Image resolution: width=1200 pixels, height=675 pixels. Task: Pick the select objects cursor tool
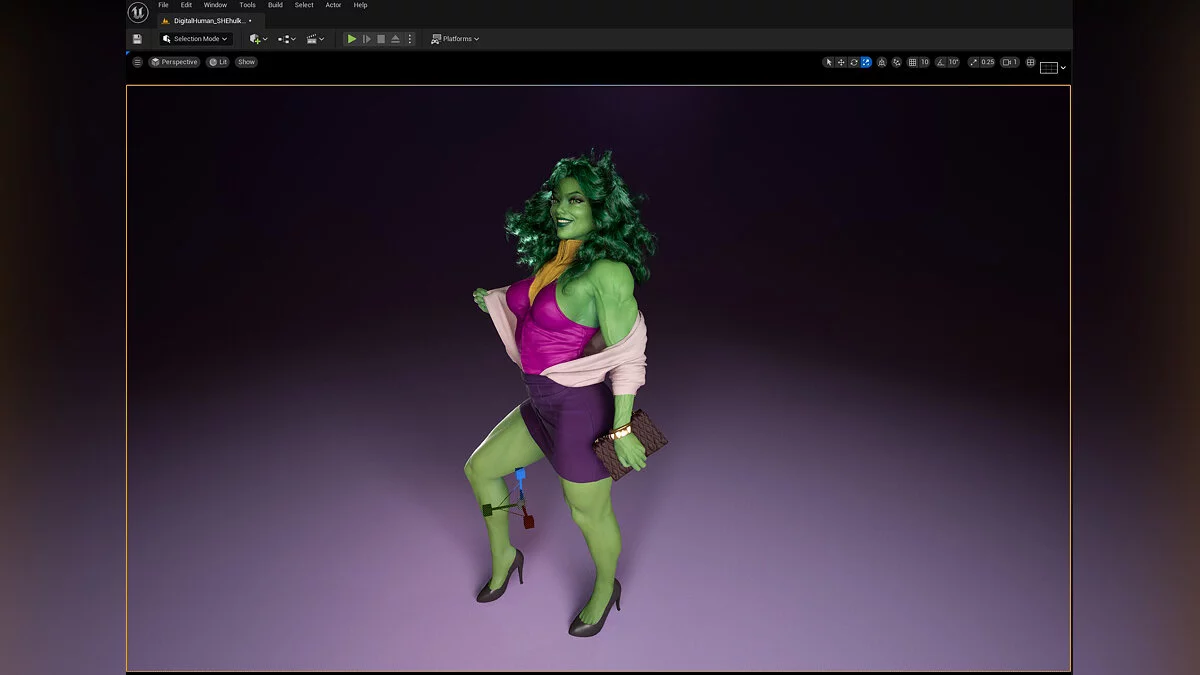[x=828, y=62]
